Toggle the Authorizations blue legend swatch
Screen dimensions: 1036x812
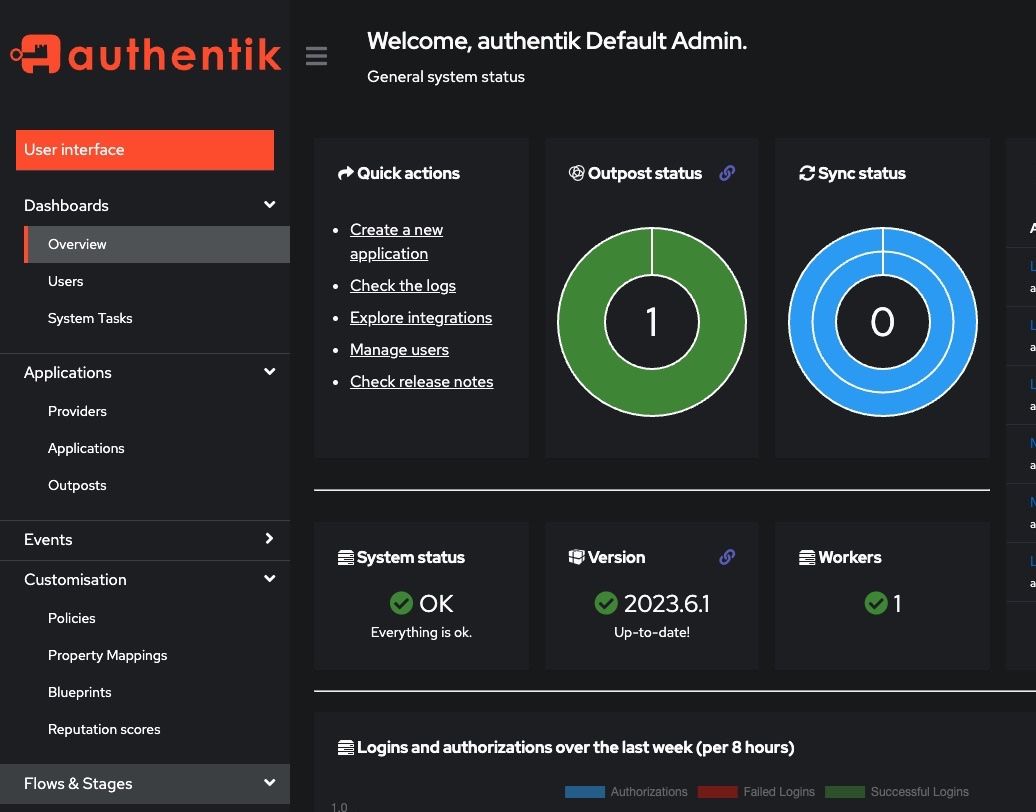point(585,792)
